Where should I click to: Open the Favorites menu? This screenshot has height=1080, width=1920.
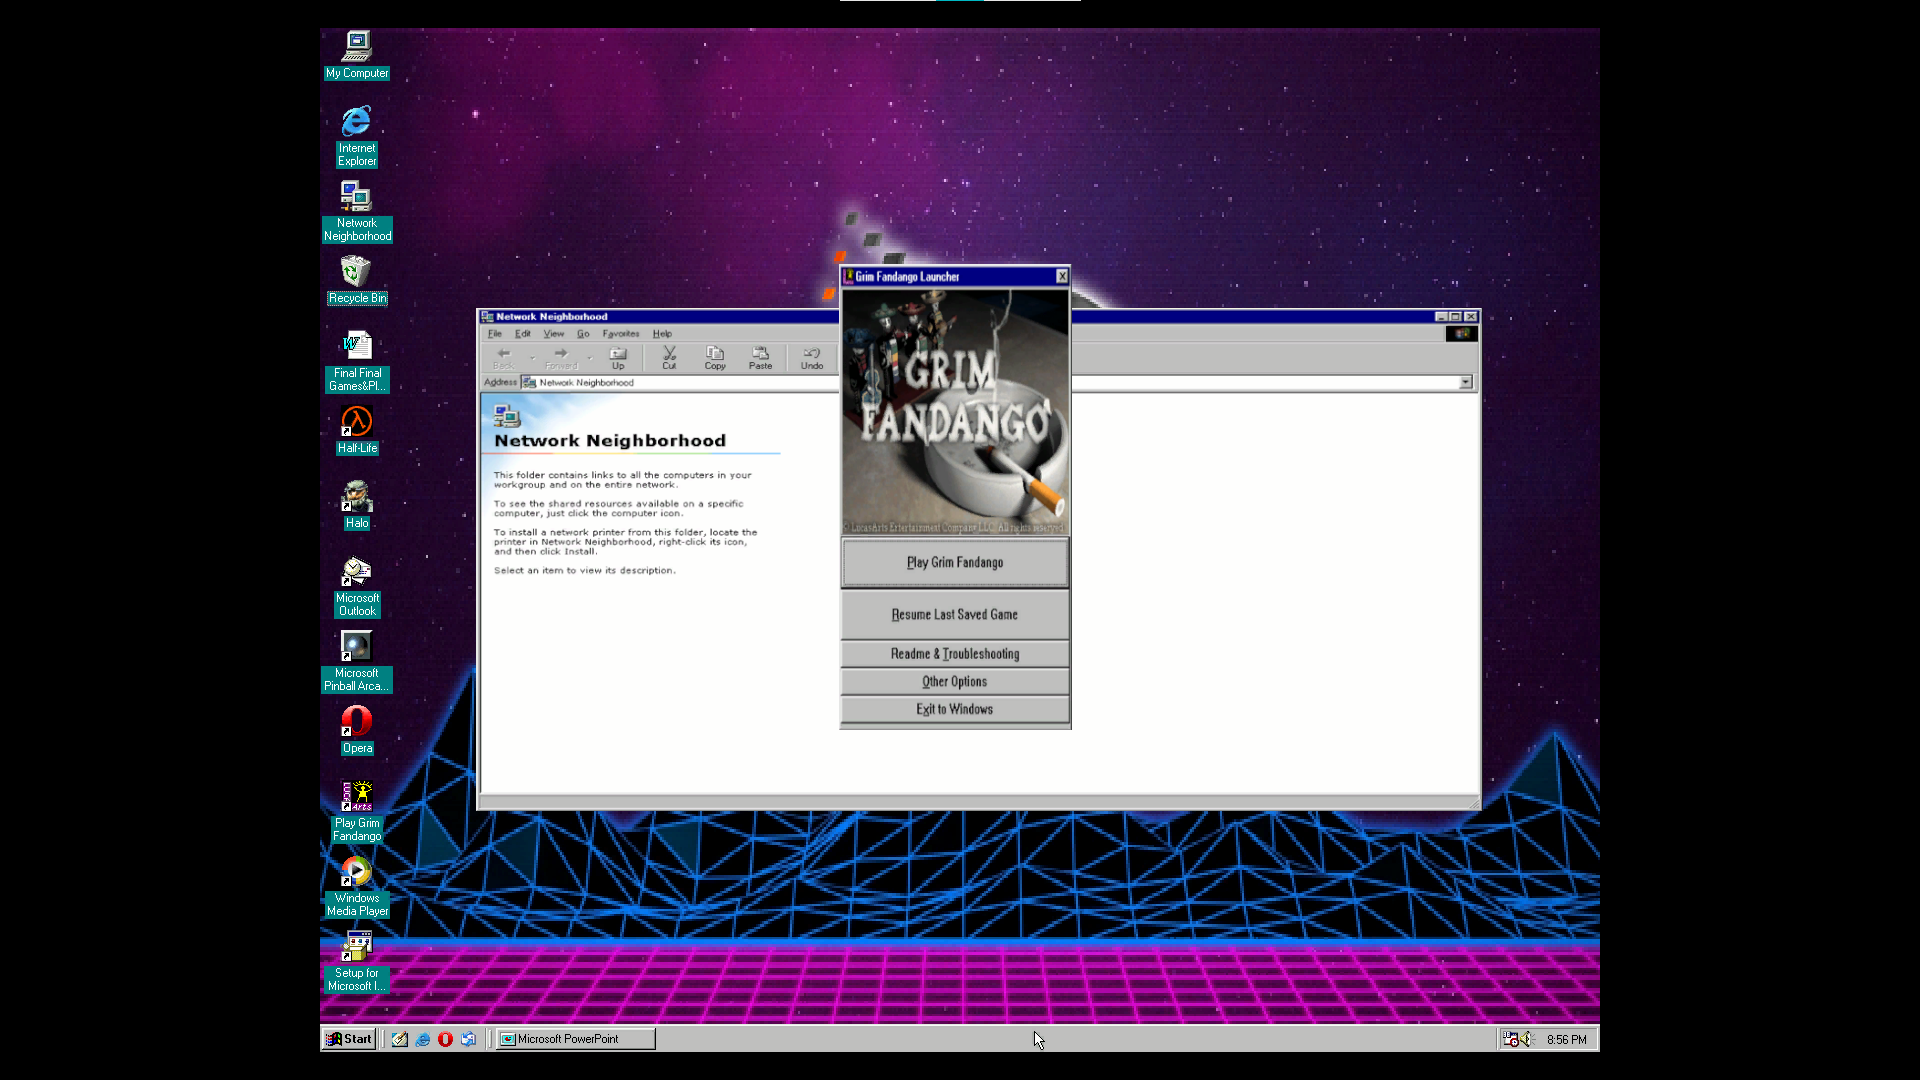(620, 334)
